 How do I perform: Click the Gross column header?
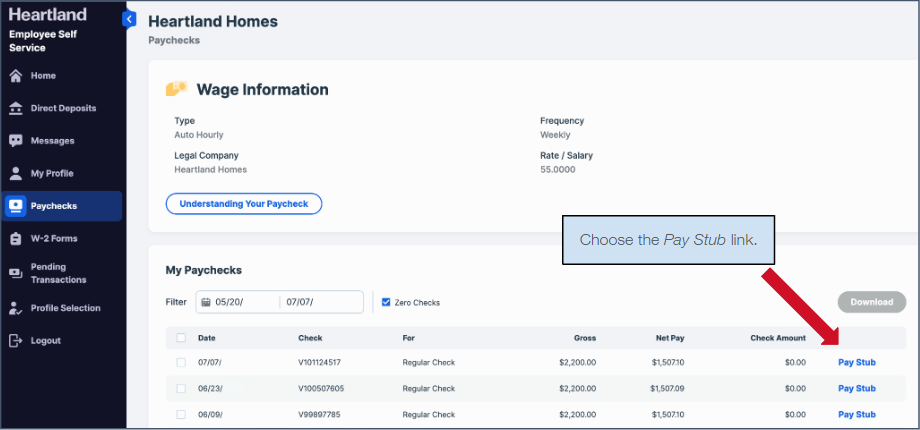(585, 338)
